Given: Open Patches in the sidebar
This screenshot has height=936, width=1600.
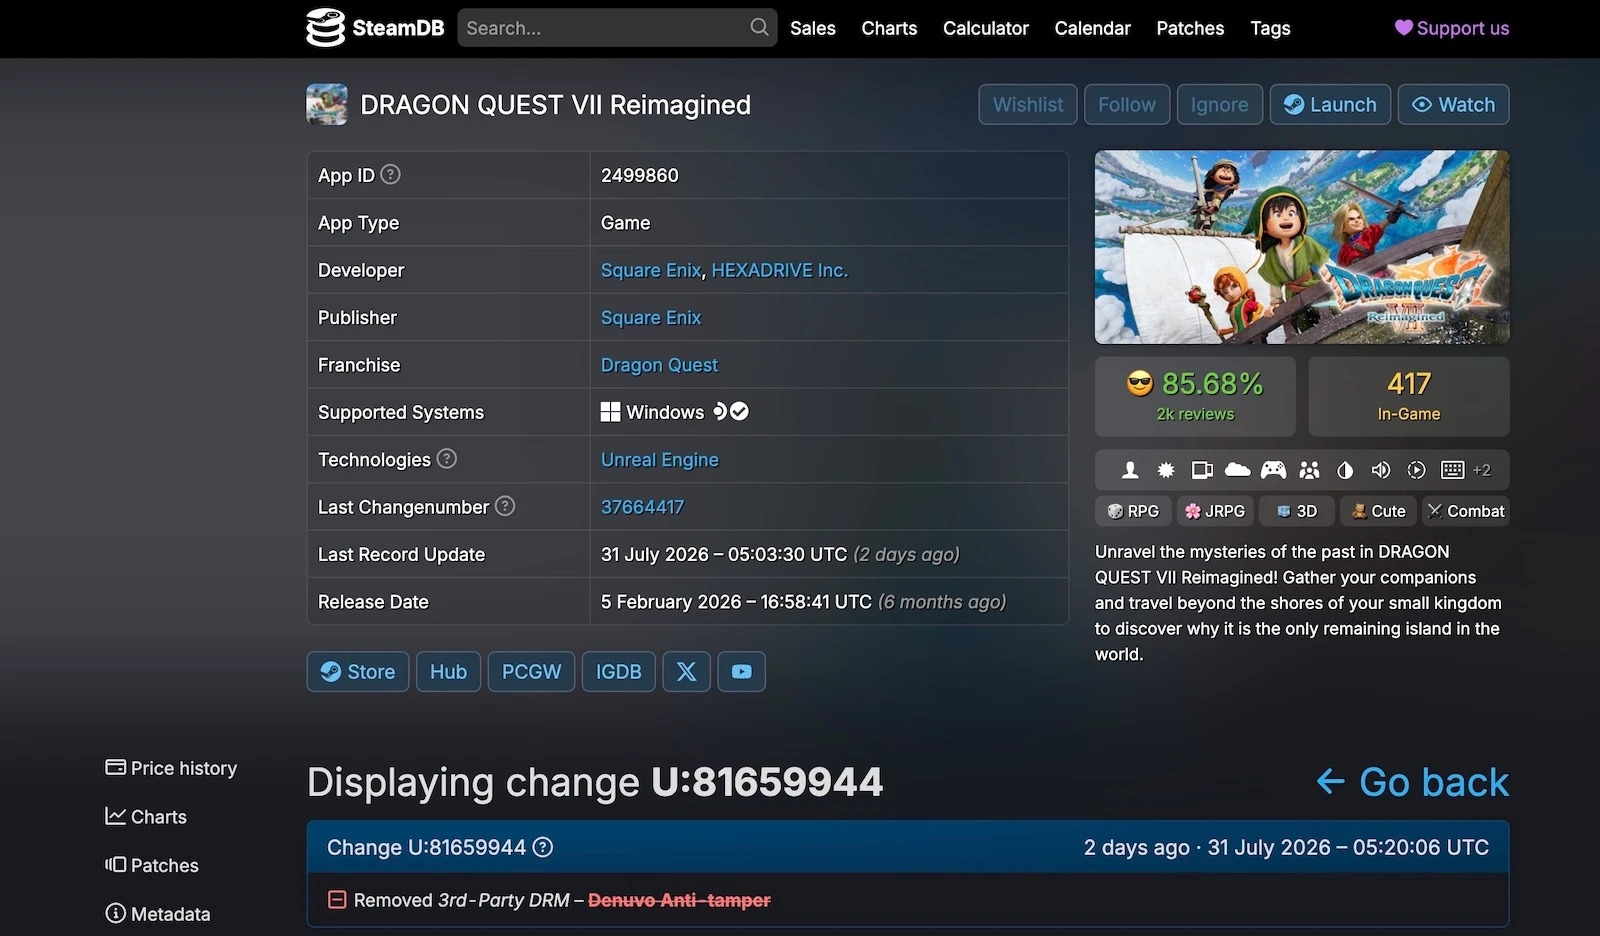Looking at the screenshot, I should click(152, 865).
